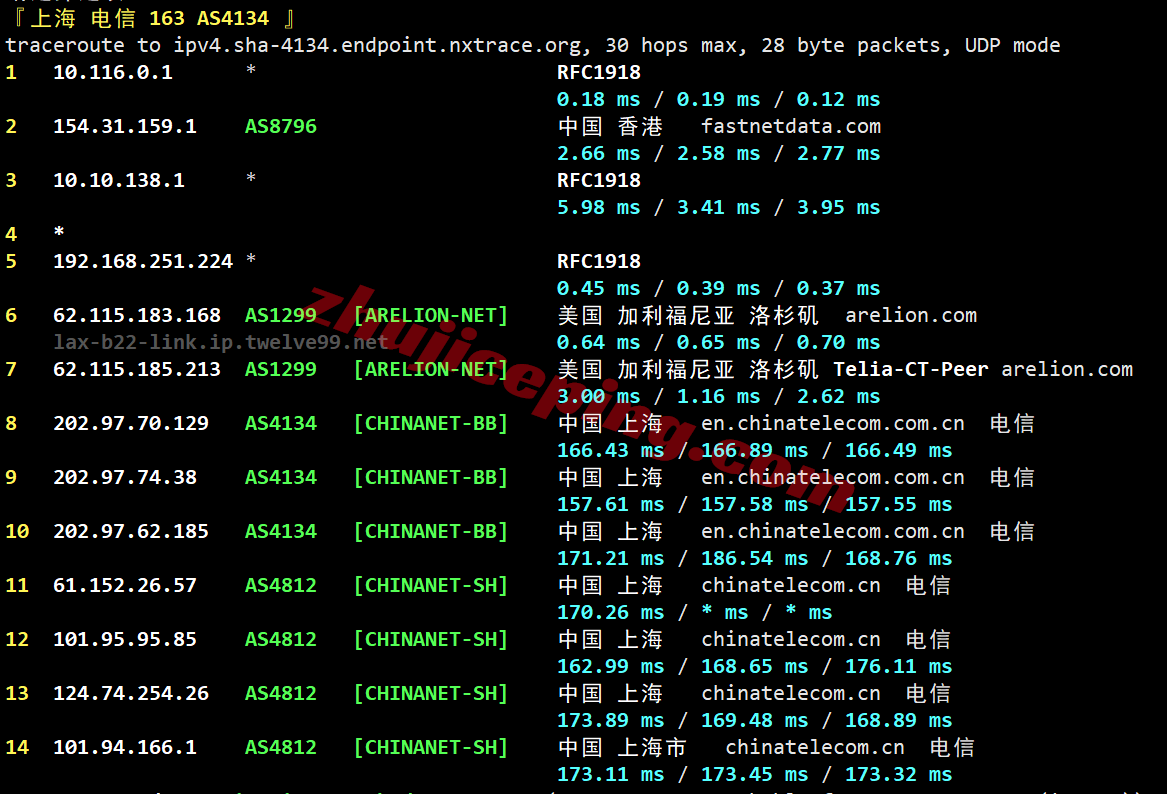Select the IP 61.152.26.57
This screenshot has height=794, width=1167.
(124, 585)
